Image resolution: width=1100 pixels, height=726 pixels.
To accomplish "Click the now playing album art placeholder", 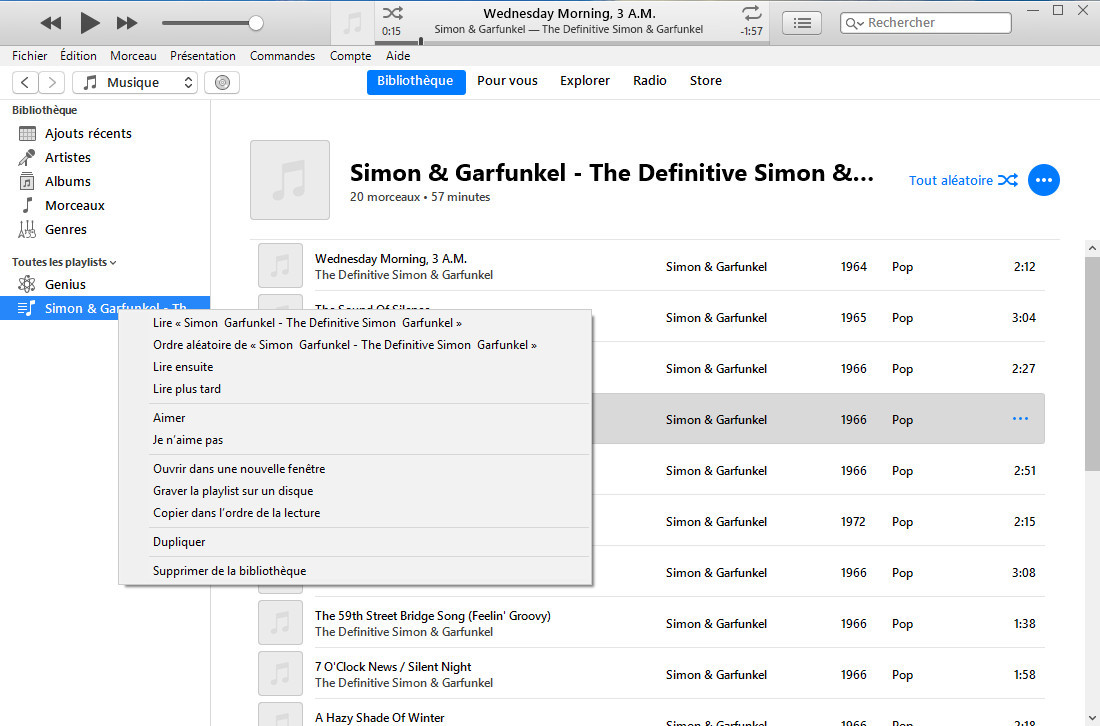I will point(352,23).
